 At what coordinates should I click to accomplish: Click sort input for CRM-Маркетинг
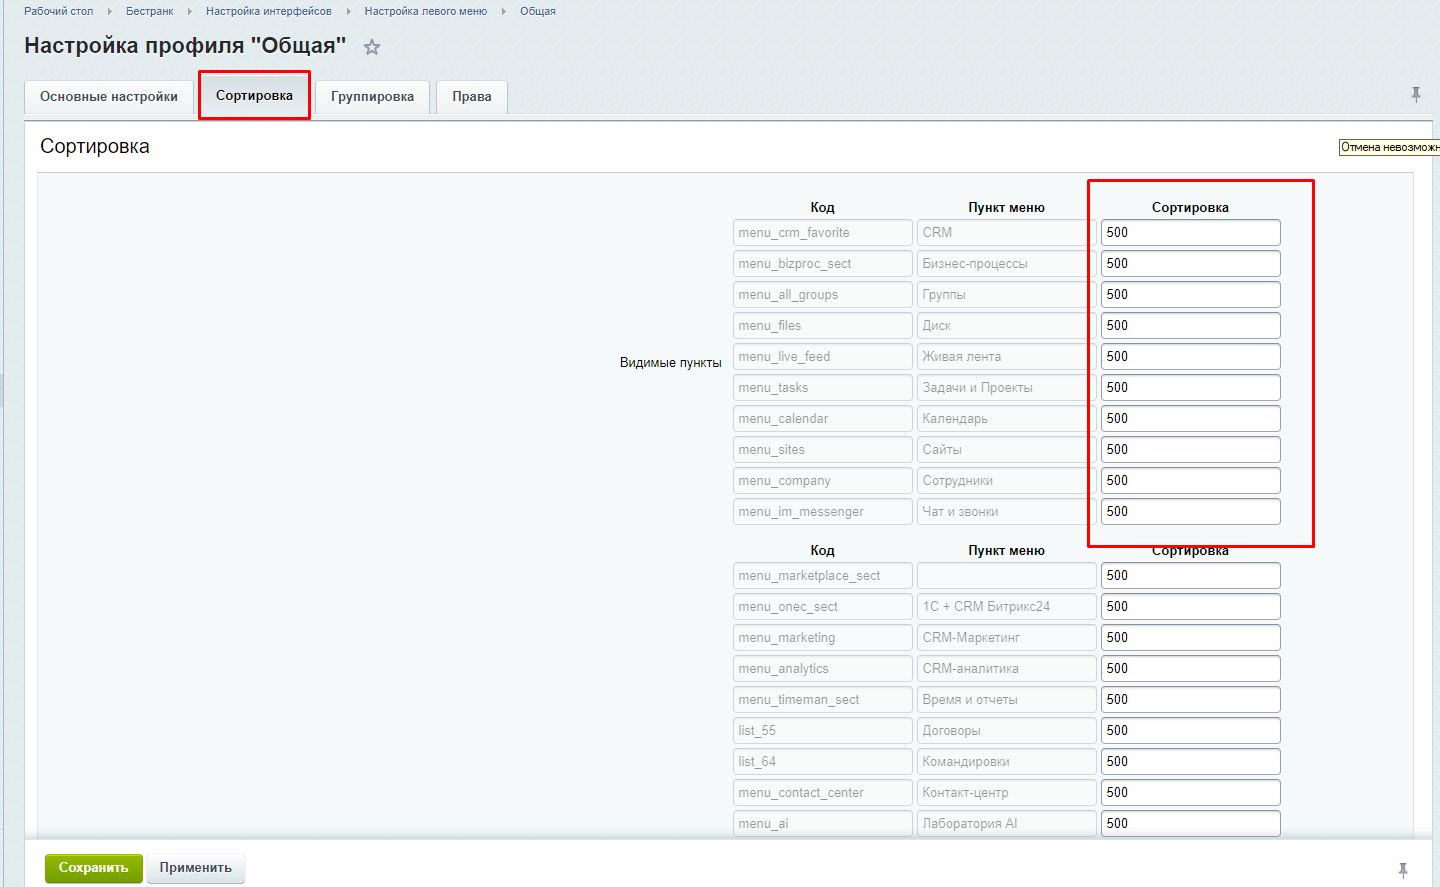1190,638
